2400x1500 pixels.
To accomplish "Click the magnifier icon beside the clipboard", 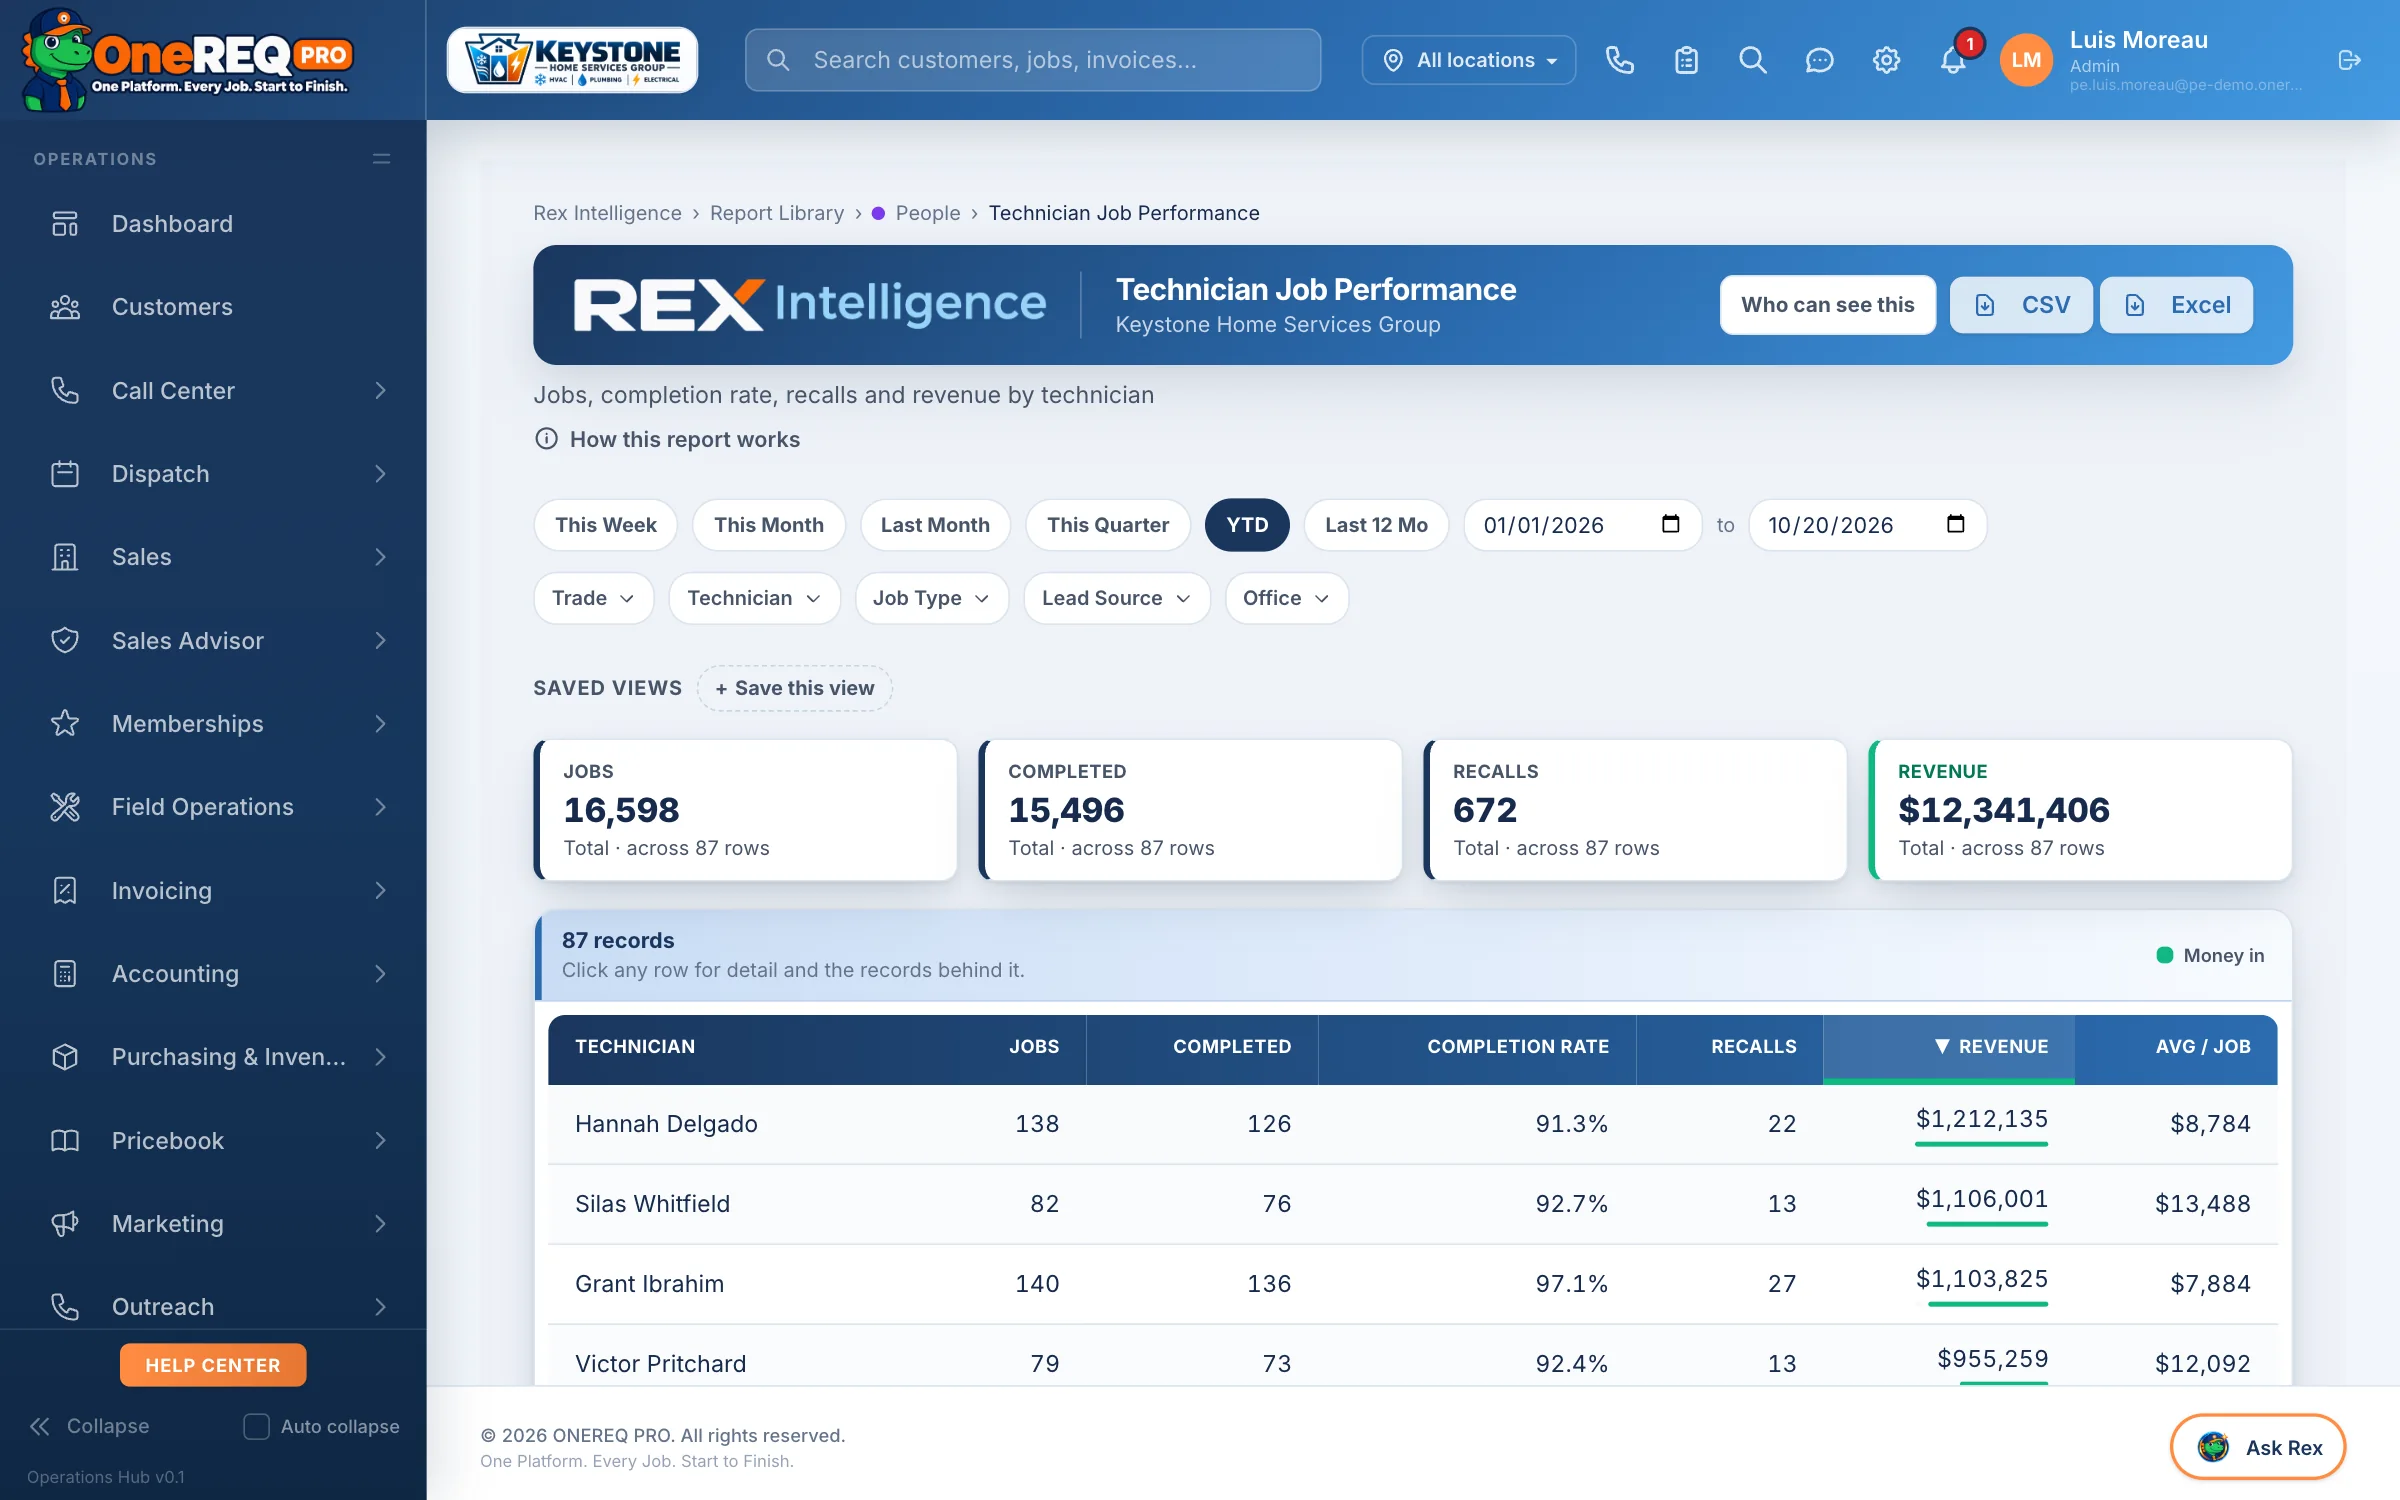I will pyautogui.click(x=1752, y=60).
